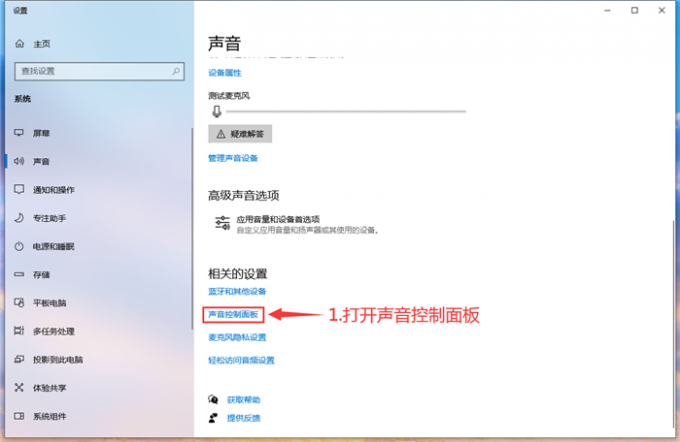This screenshot has height=442, width=680.
Task: Click the warning icon on 疑难解答 button
Action: coord(221,134)
